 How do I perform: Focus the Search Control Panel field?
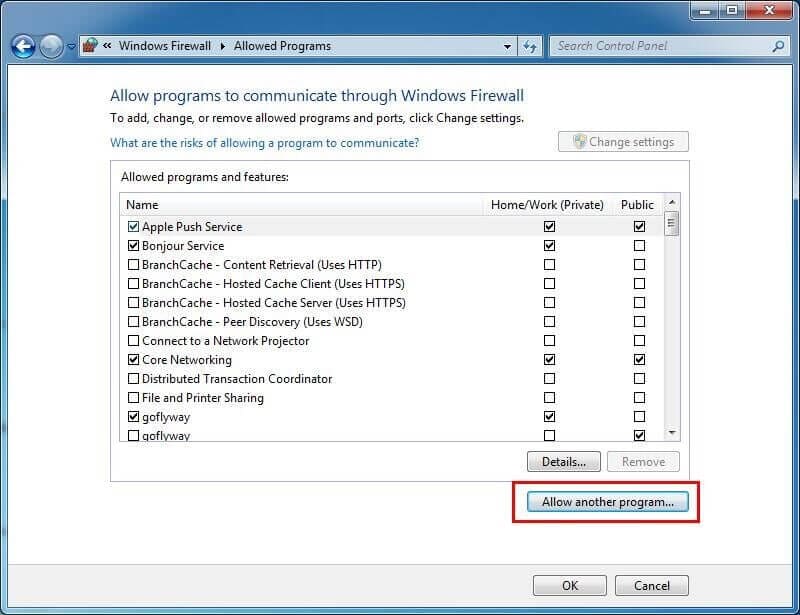point(668,46)
